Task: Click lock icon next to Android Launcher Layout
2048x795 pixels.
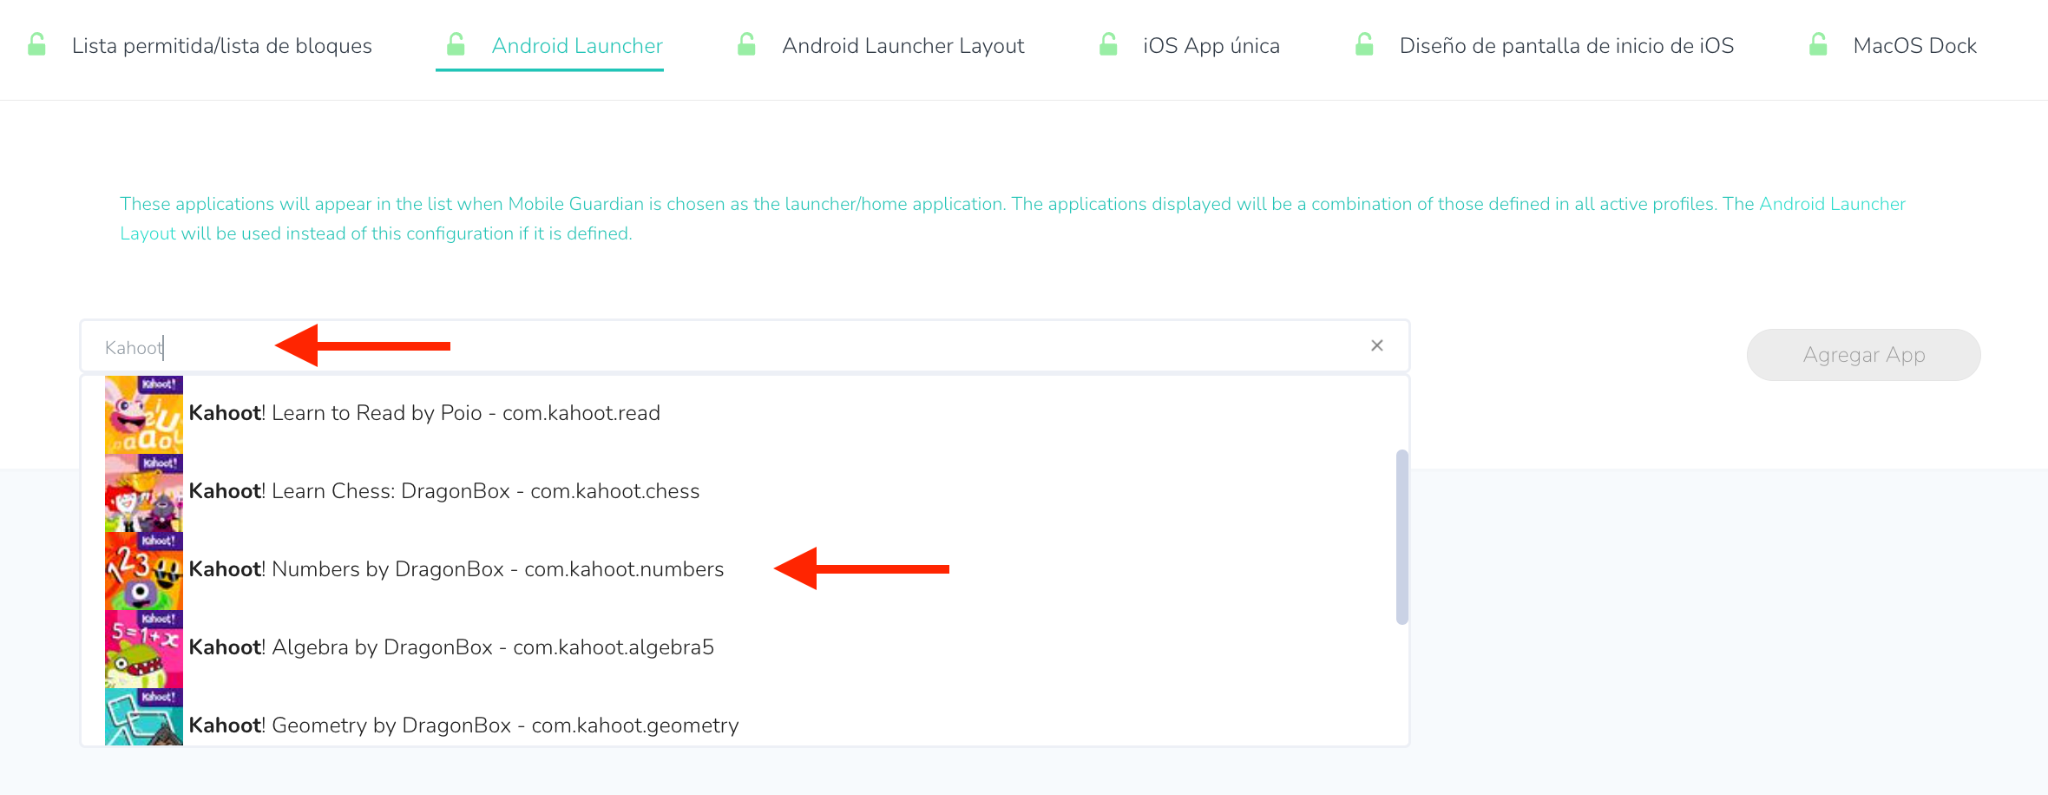Action: pyautogui.click(x=746, y=45)
